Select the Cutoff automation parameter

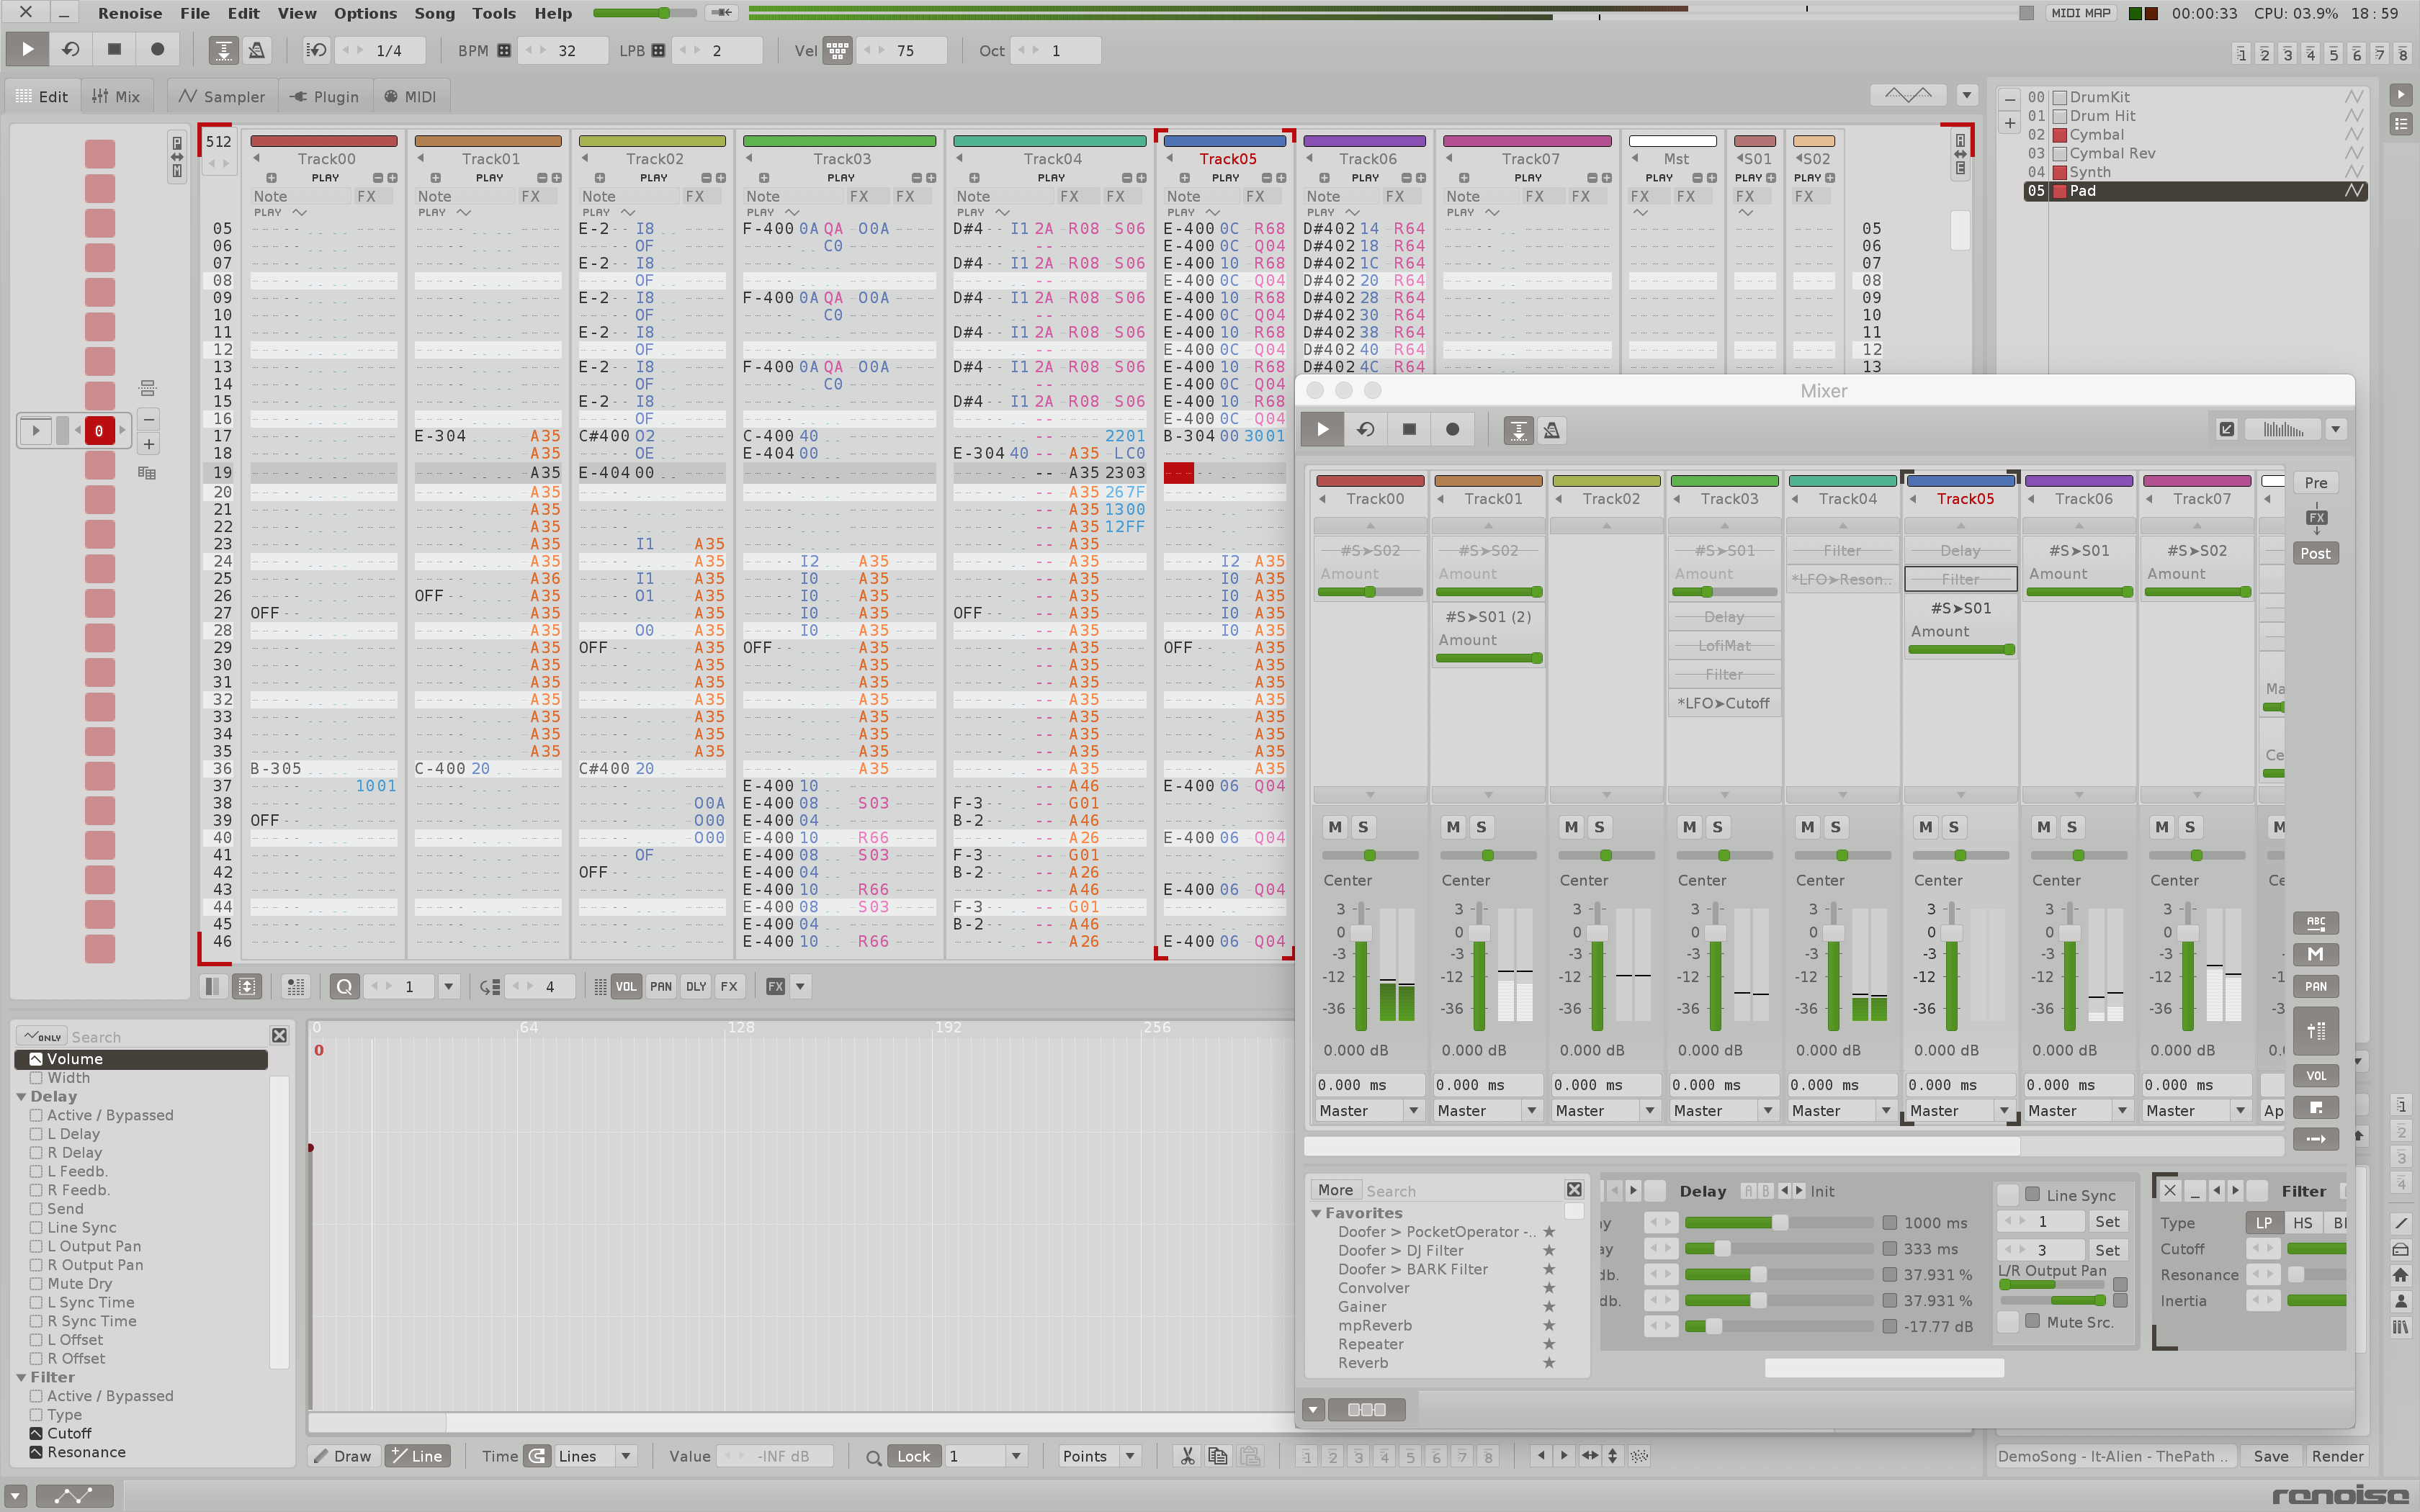point(68,1434)
